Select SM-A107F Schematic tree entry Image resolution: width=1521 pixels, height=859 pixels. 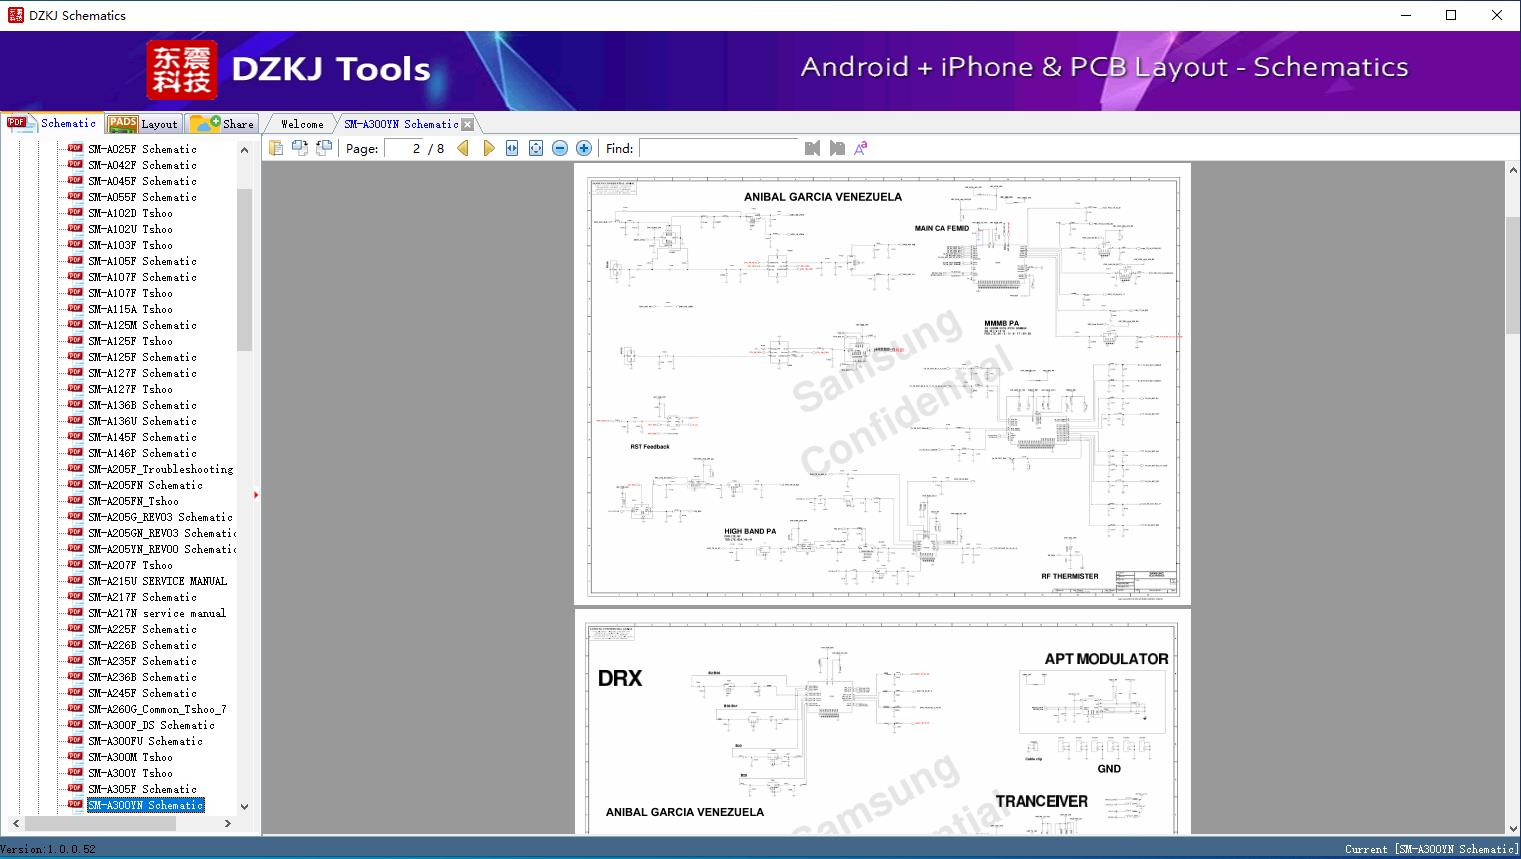click(x=142, y=277)
